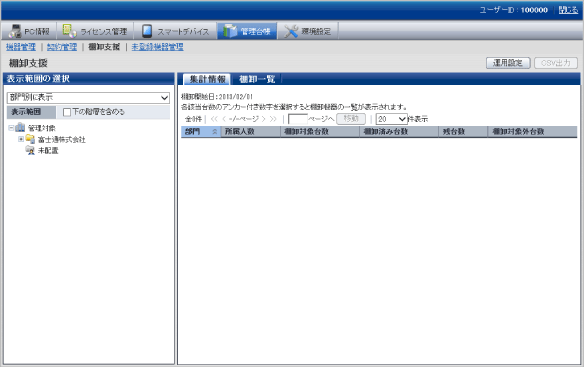Click the スマートデバイス phone icon

pyautogui.click(x=147, y=31)
